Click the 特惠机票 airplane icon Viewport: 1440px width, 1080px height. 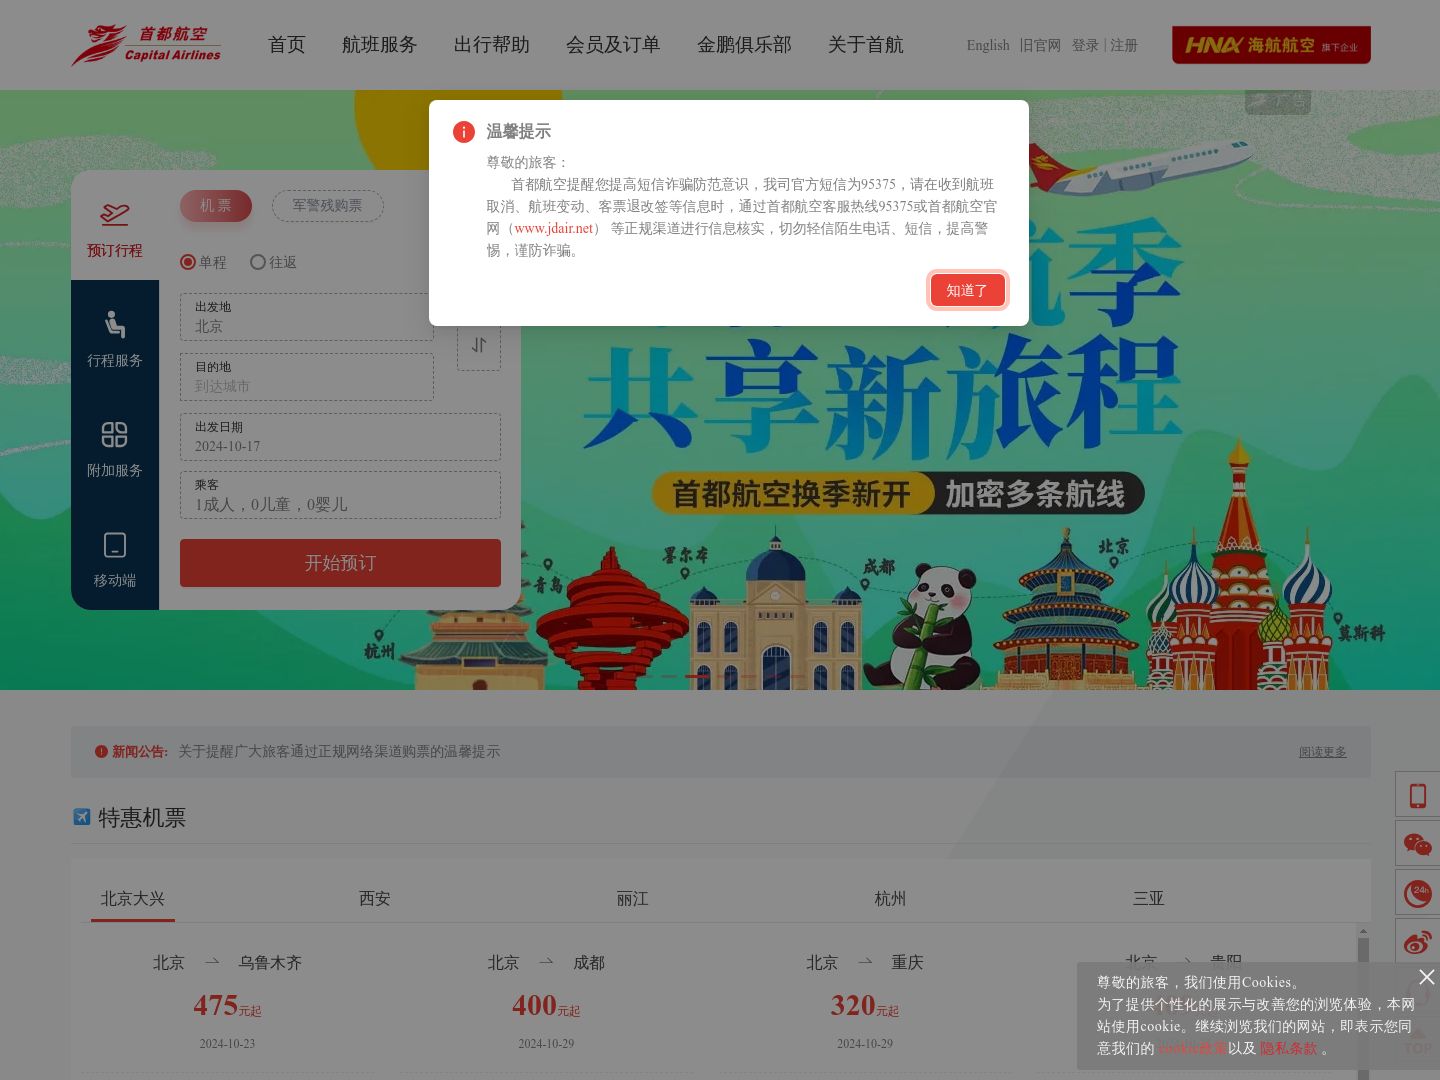(x=82, y=817)
